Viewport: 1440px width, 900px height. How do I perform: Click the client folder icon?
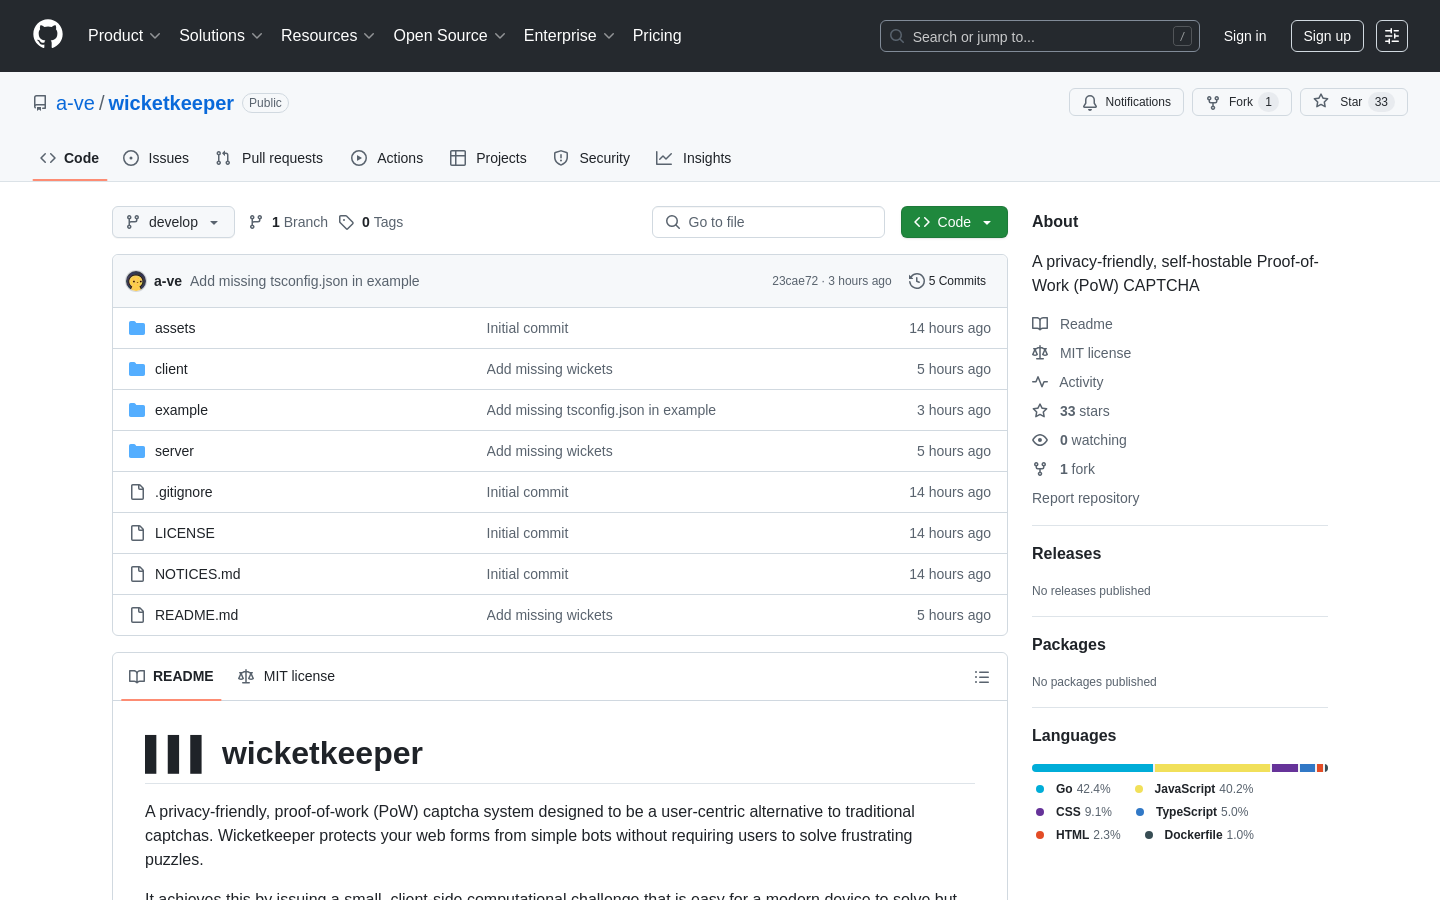pyautogui.click(x=137, y=369)
